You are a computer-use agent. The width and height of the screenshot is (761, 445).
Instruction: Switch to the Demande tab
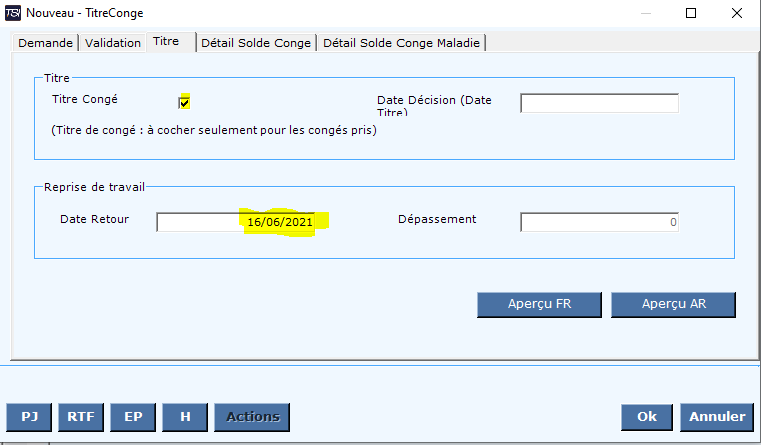coord(45,43)
